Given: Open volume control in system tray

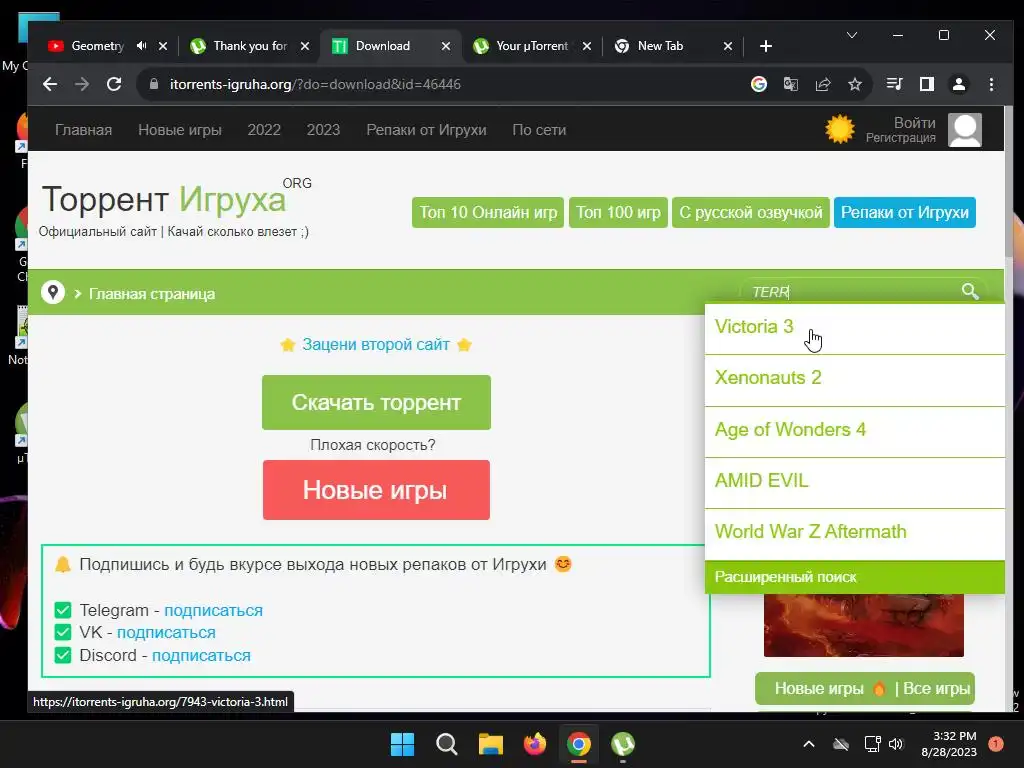Looking at the screenshot, I should 896,744.
